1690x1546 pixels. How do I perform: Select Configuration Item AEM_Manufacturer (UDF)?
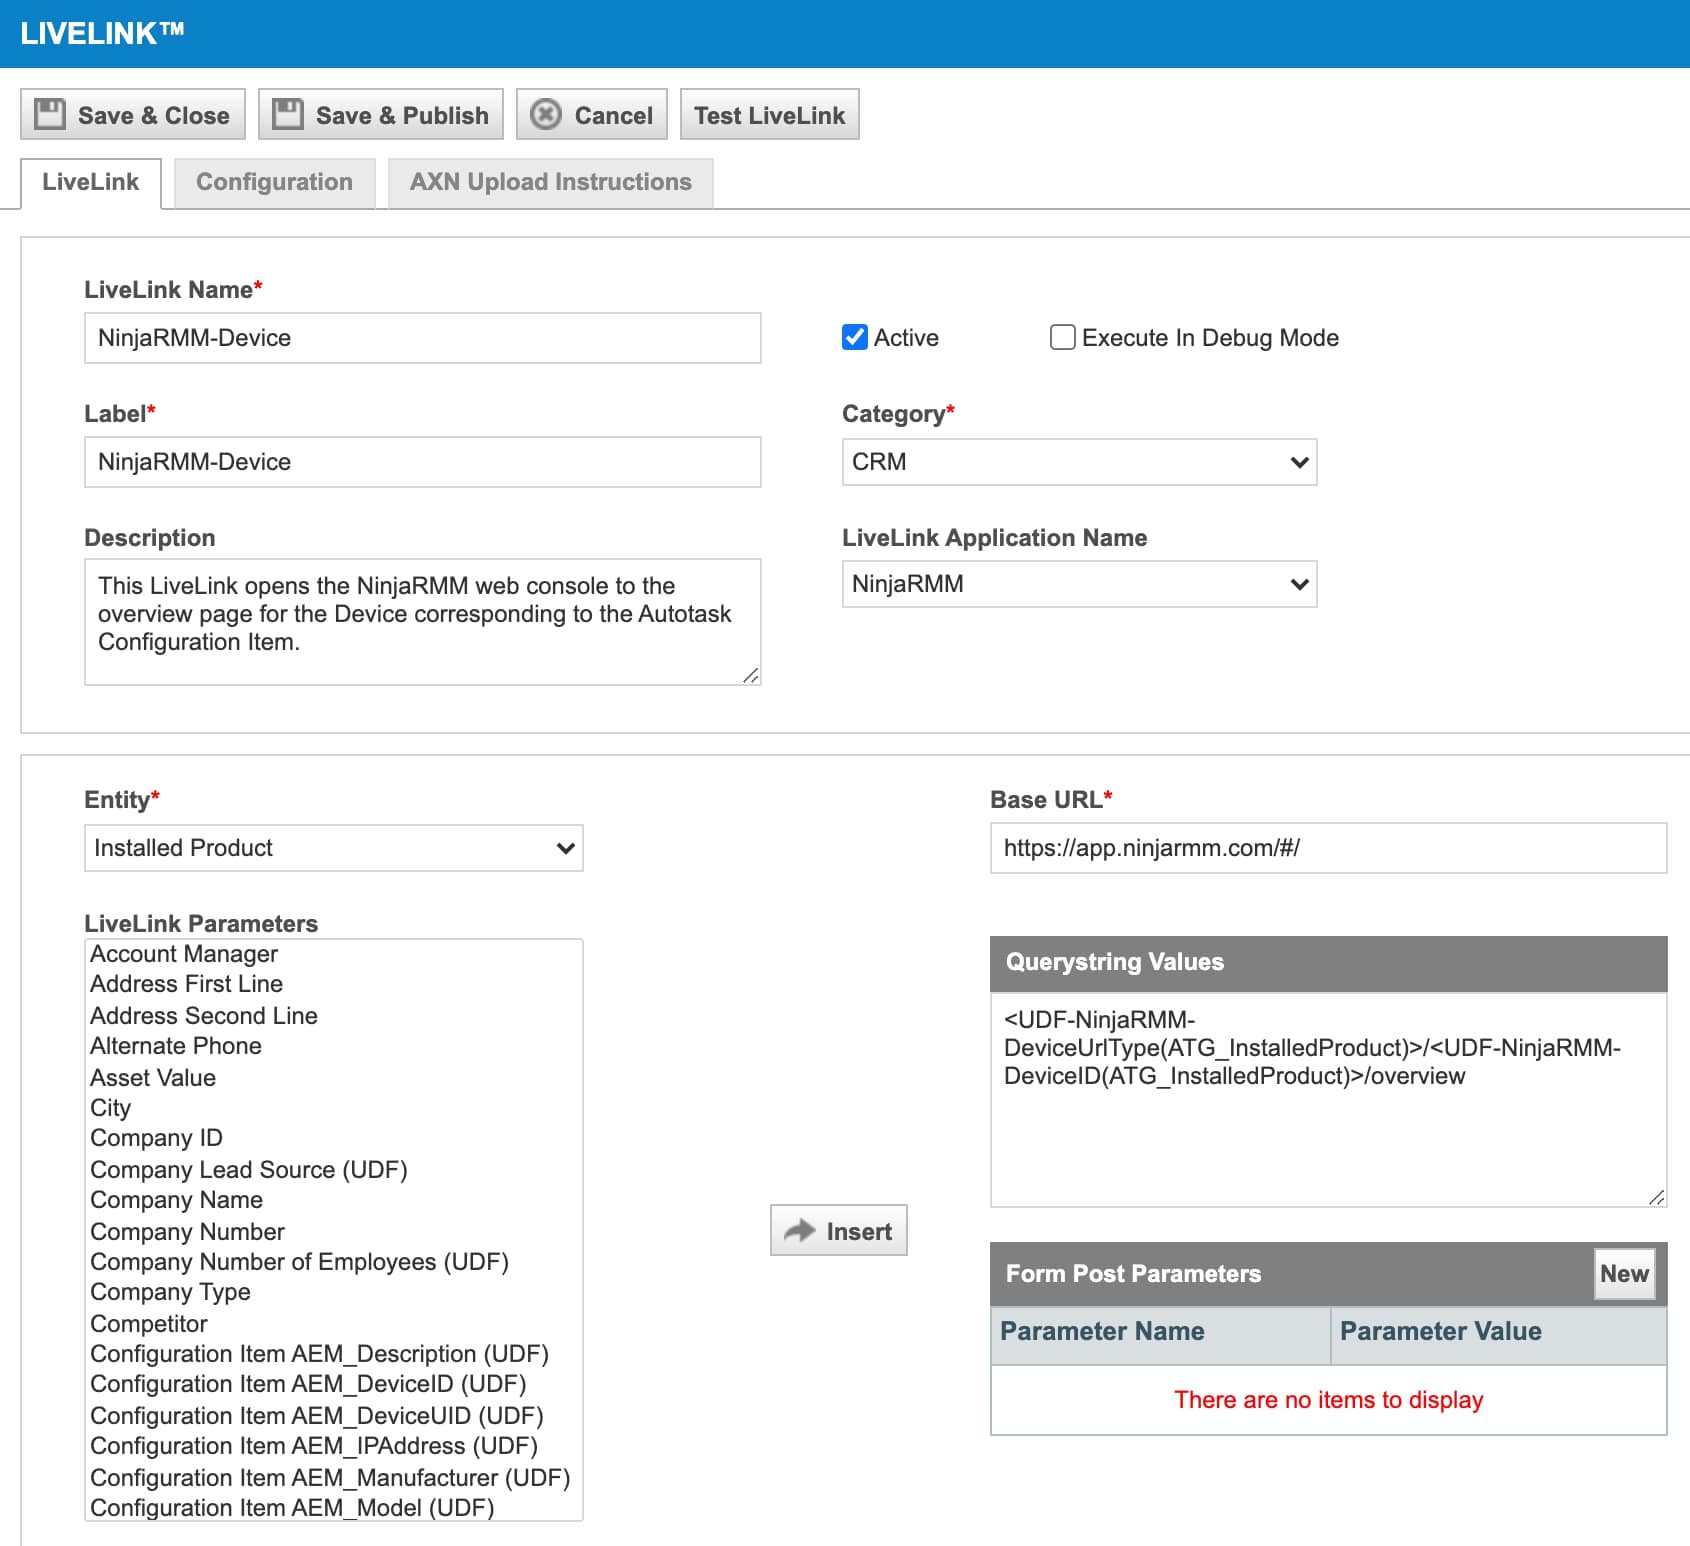tap(334, 1478)
